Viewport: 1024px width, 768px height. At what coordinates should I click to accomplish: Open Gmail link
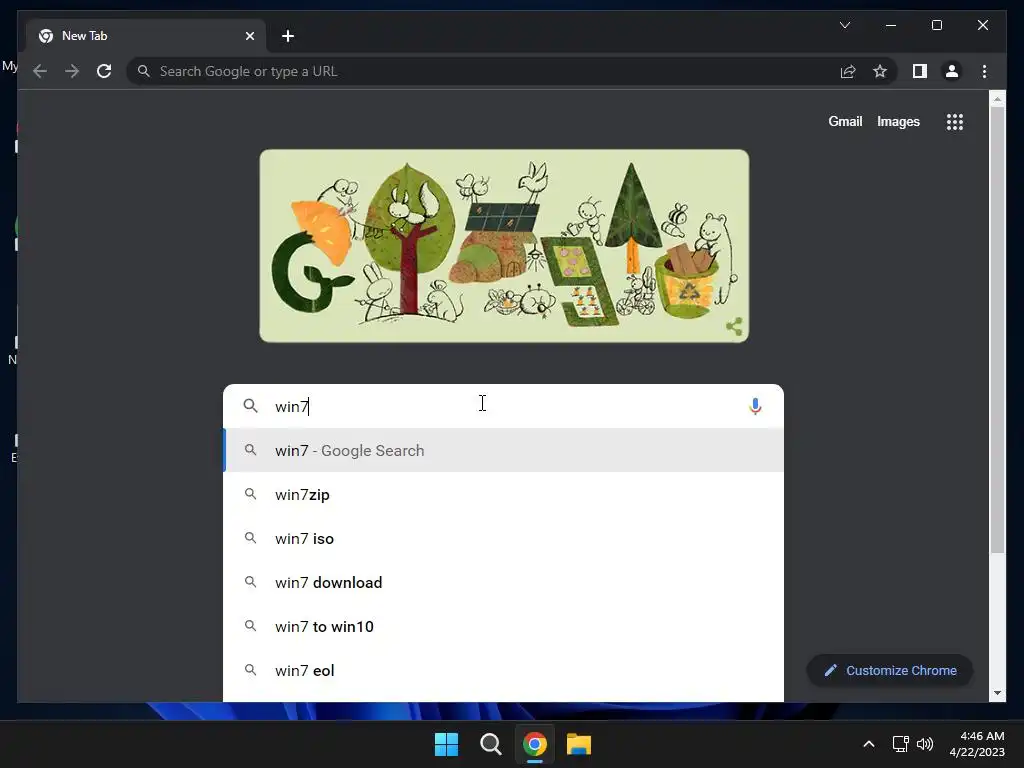tap(845, 121)
